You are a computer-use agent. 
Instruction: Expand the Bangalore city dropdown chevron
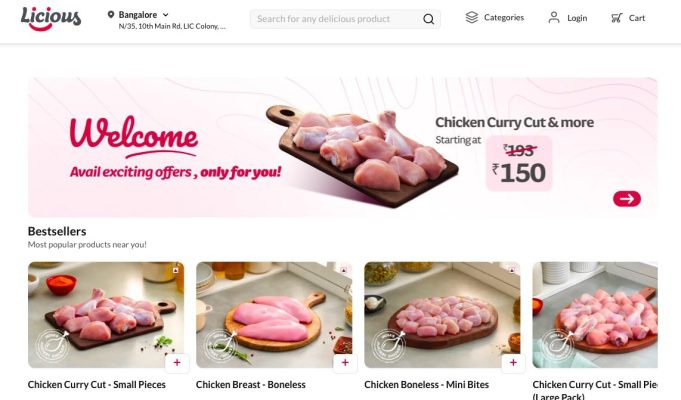click(x=165, y=15)
